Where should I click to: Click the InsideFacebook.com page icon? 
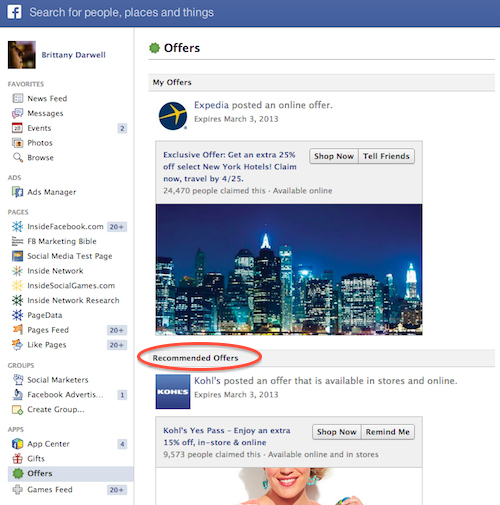(17, 227)
